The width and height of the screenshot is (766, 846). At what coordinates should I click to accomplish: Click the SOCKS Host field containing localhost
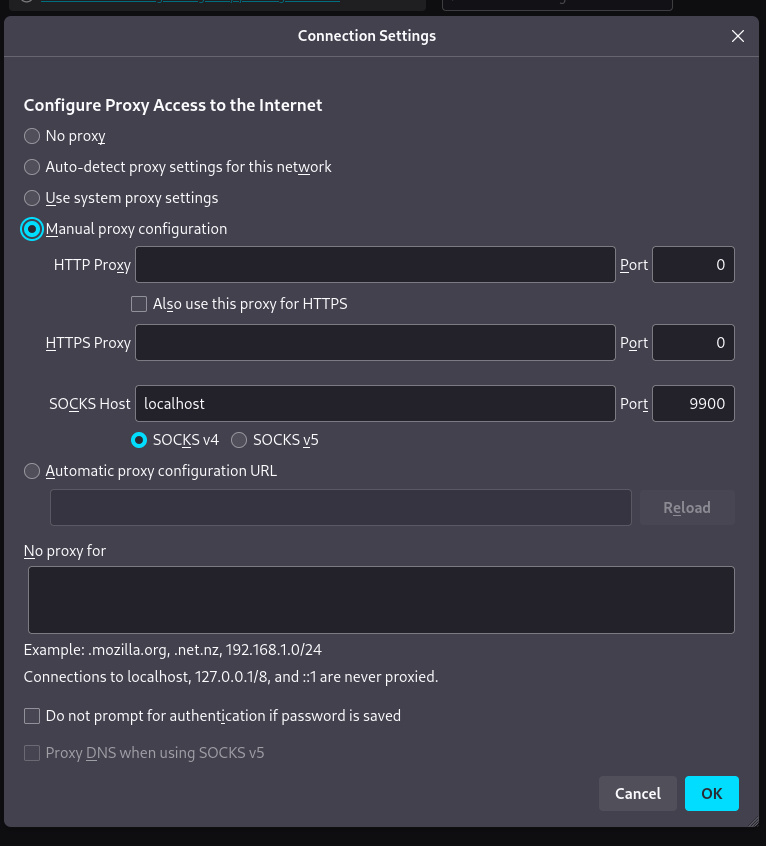click(375, 403)
